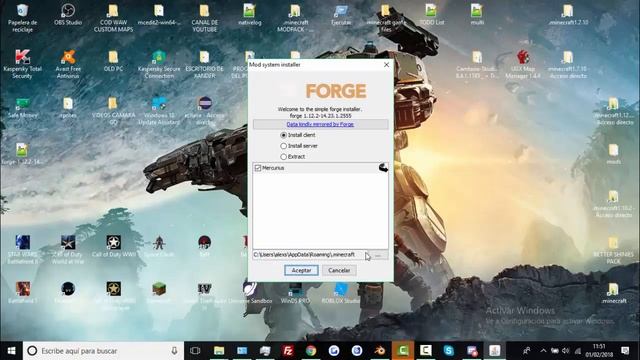This screenshot has width=640, height=360.
Task: Click the taskbar search box
Action: pos(103,351)
